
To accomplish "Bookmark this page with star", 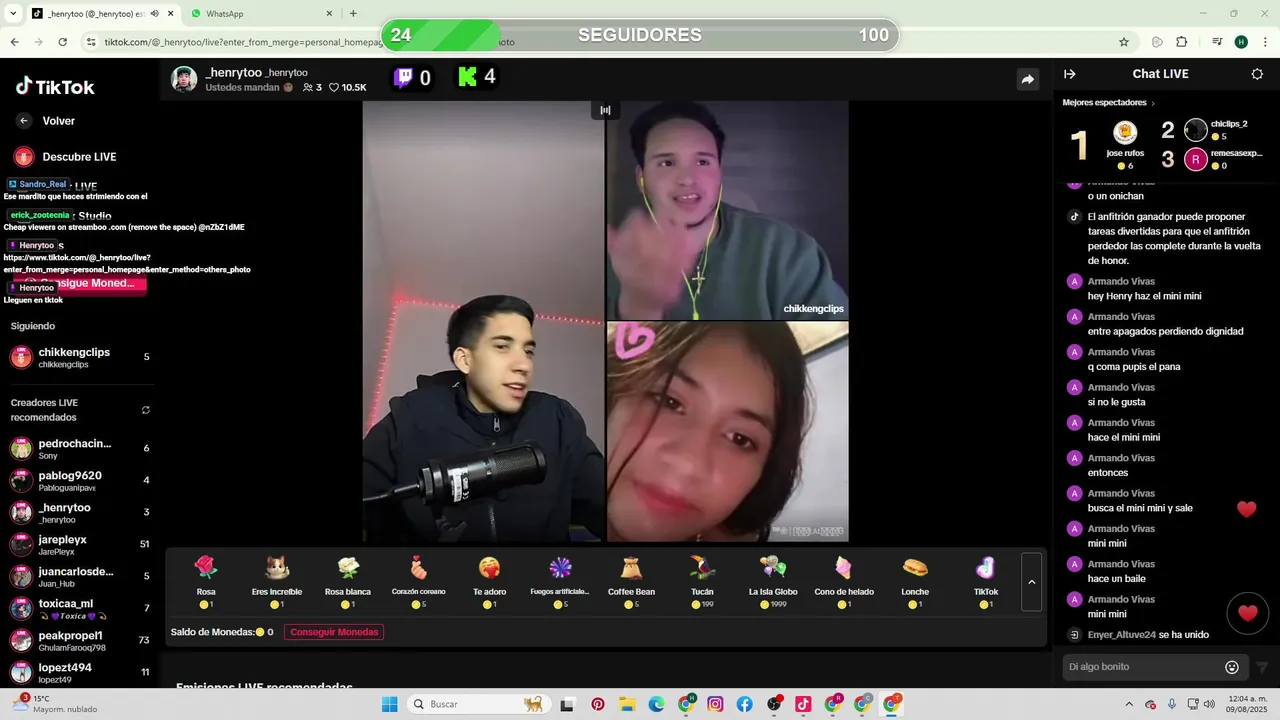I will [x=1124, y=42].
